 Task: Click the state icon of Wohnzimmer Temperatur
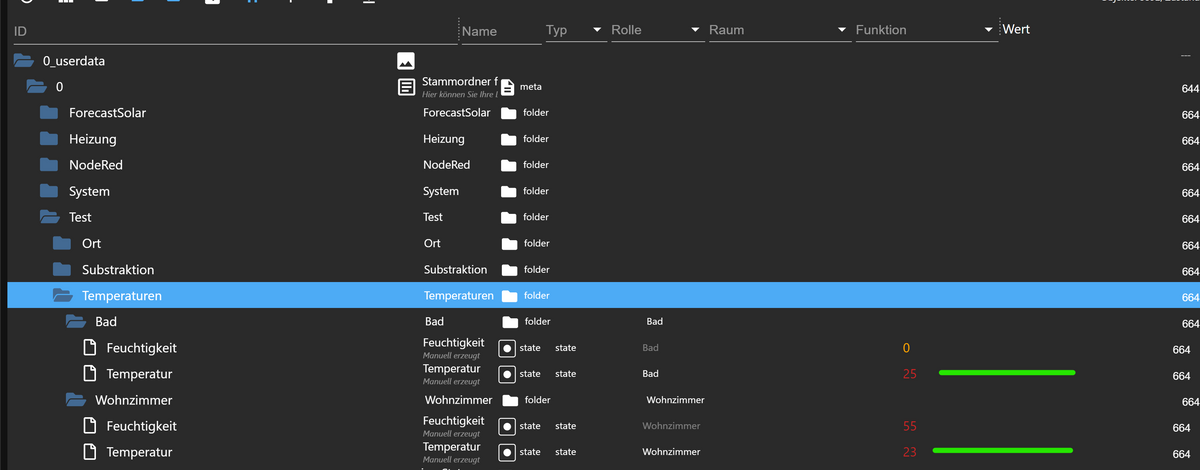coord(507,452)
